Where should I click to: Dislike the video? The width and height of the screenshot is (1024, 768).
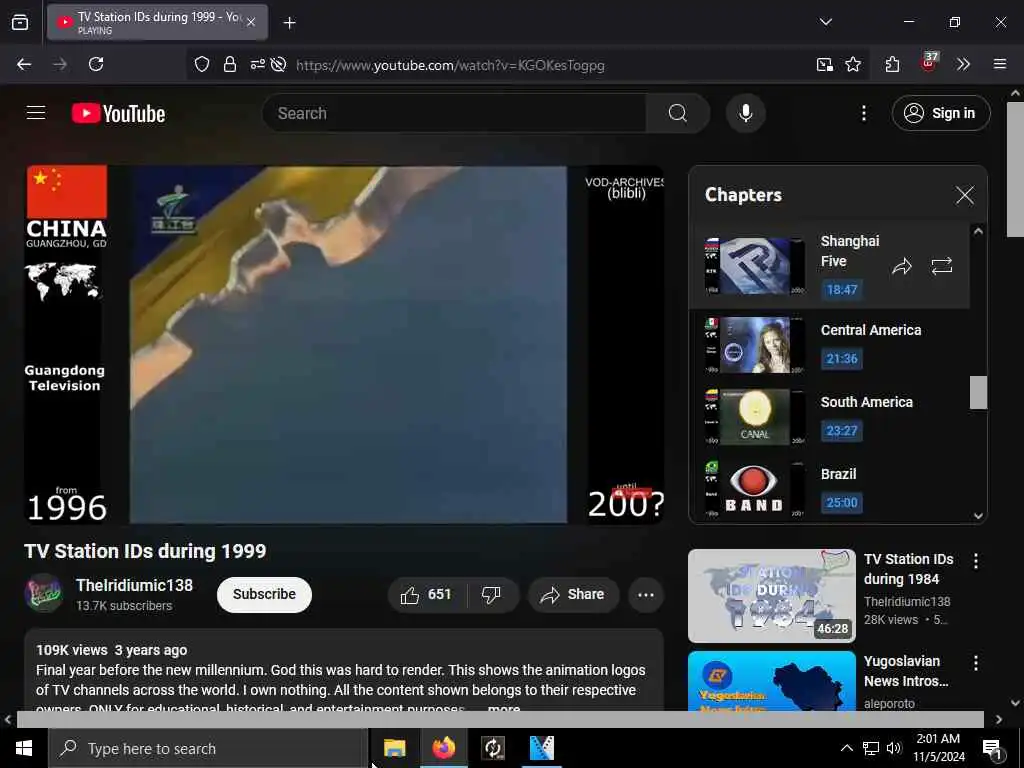point(491,594)
